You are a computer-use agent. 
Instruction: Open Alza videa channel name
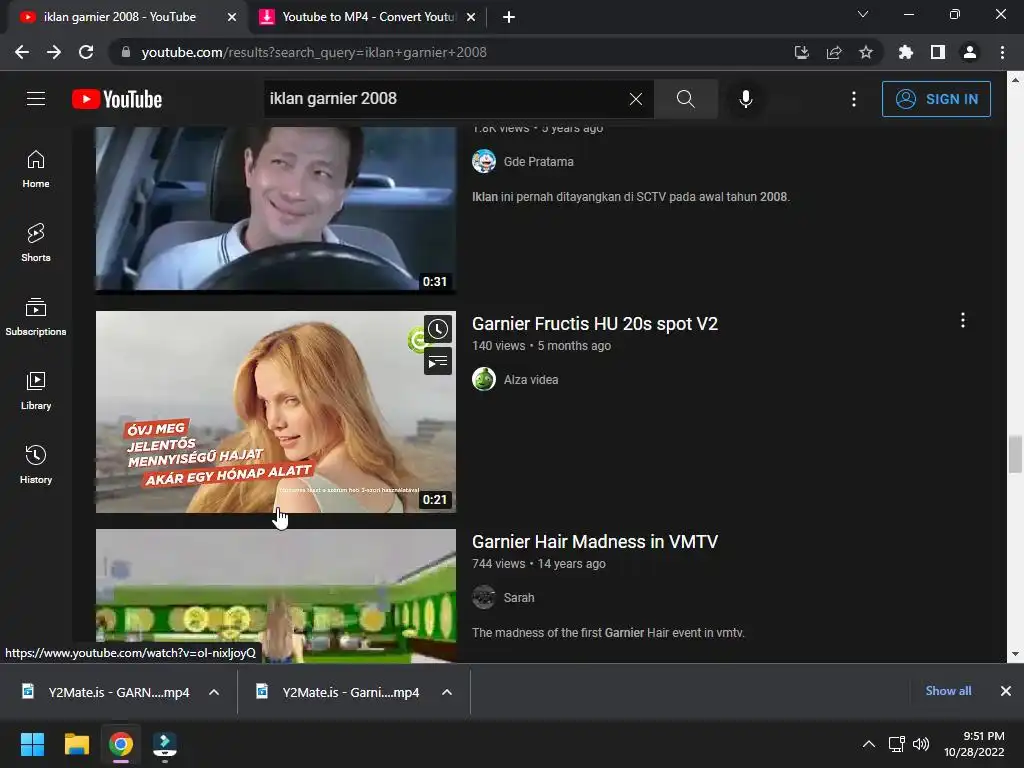click(x=531, y=379)
